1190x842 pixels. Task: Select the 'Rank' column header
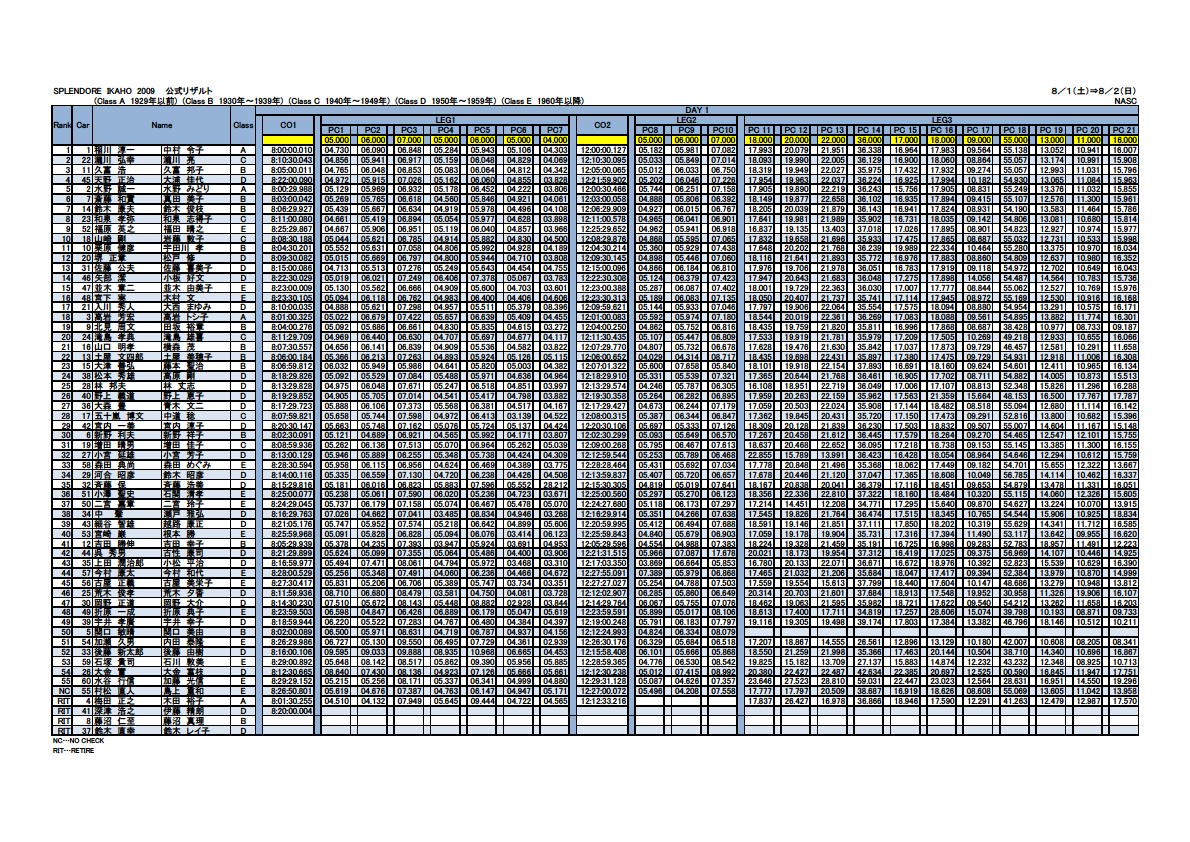tap(61, 125)
